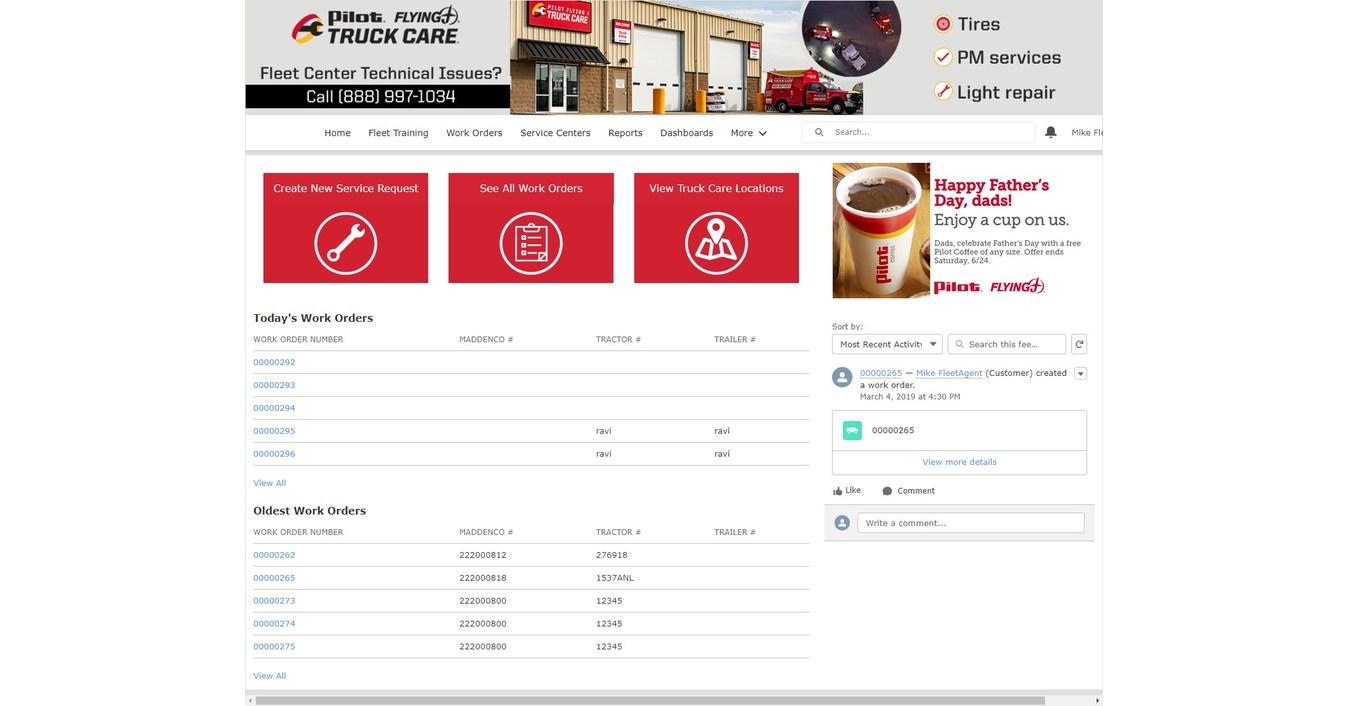
Task: Click the map pin locations icon
Action: 716,243
